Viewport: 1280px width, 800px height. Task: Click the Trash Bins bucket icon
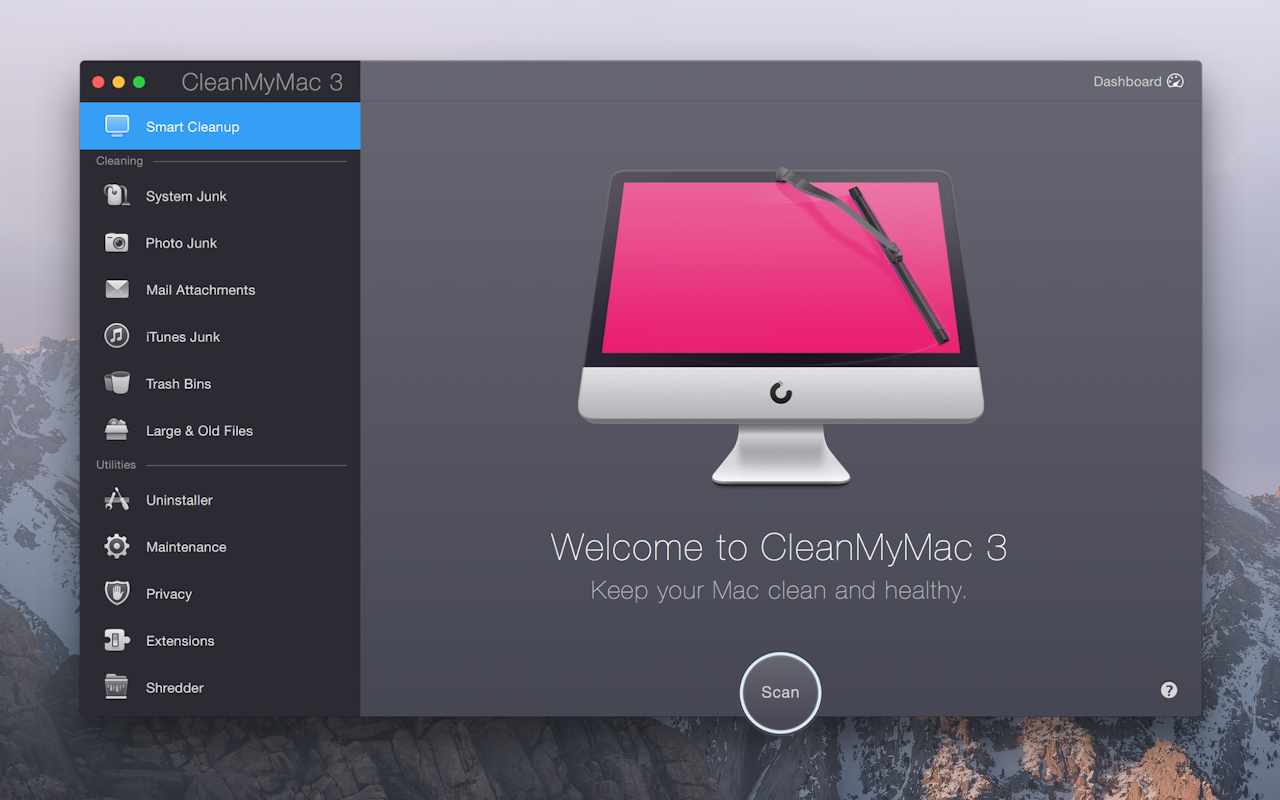coord(117,384)
